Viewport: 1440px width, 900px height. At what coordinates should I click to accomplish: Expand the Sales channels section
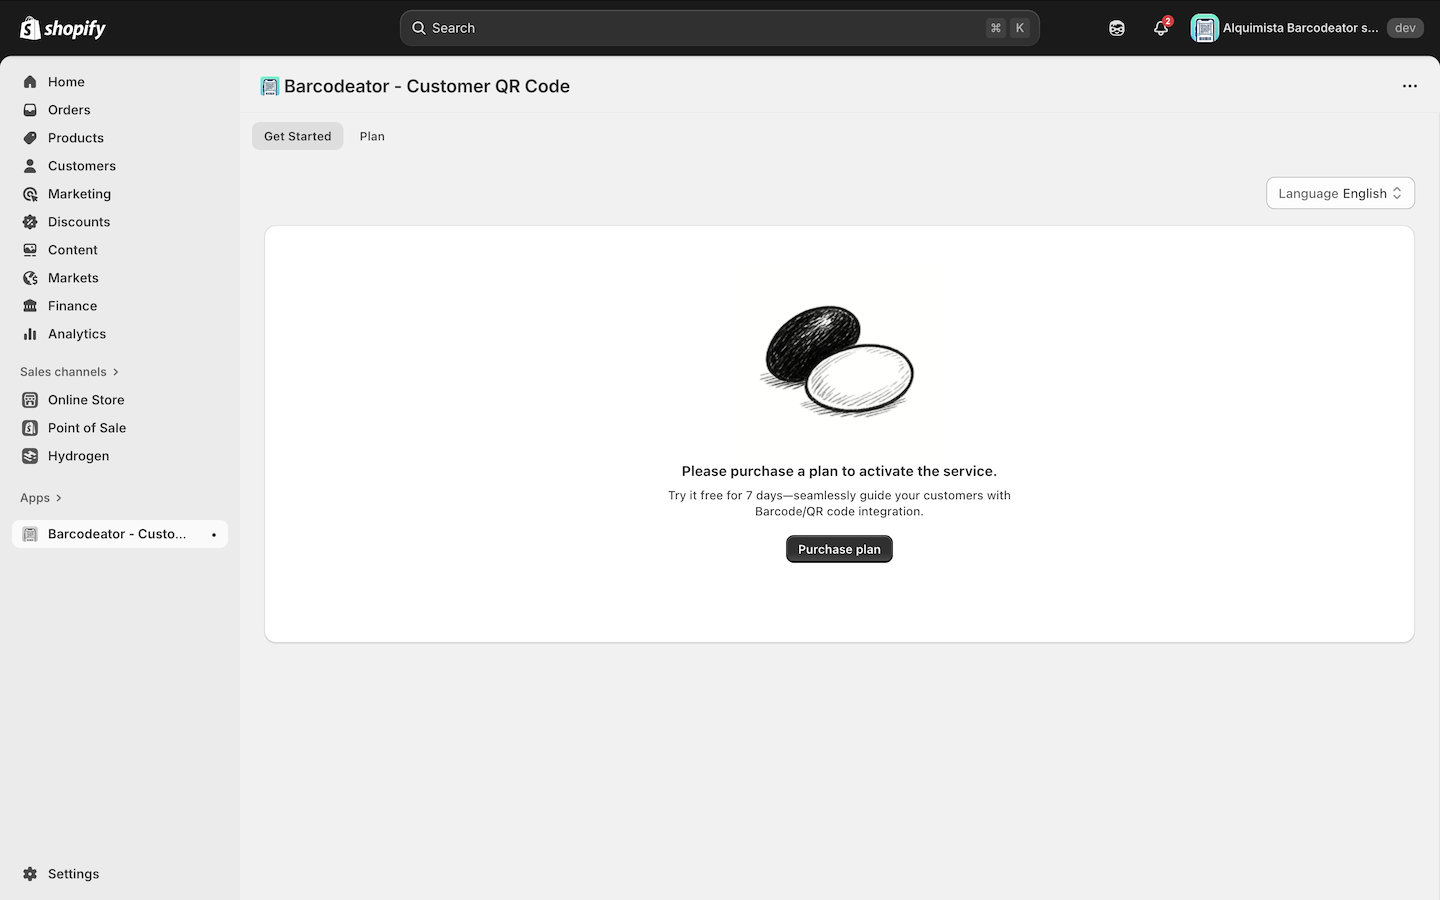69,372
